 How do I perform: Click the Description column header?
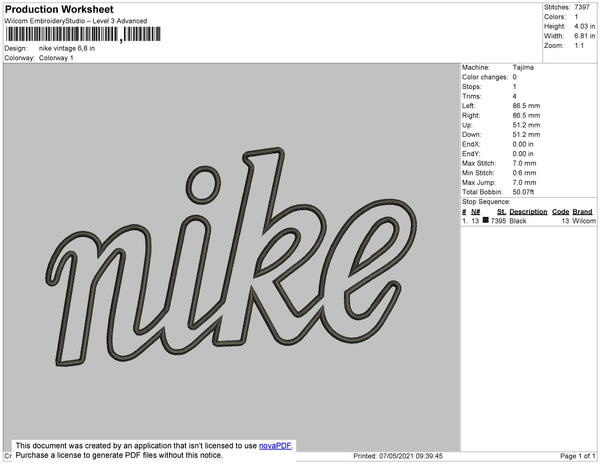tap(528, 212)
